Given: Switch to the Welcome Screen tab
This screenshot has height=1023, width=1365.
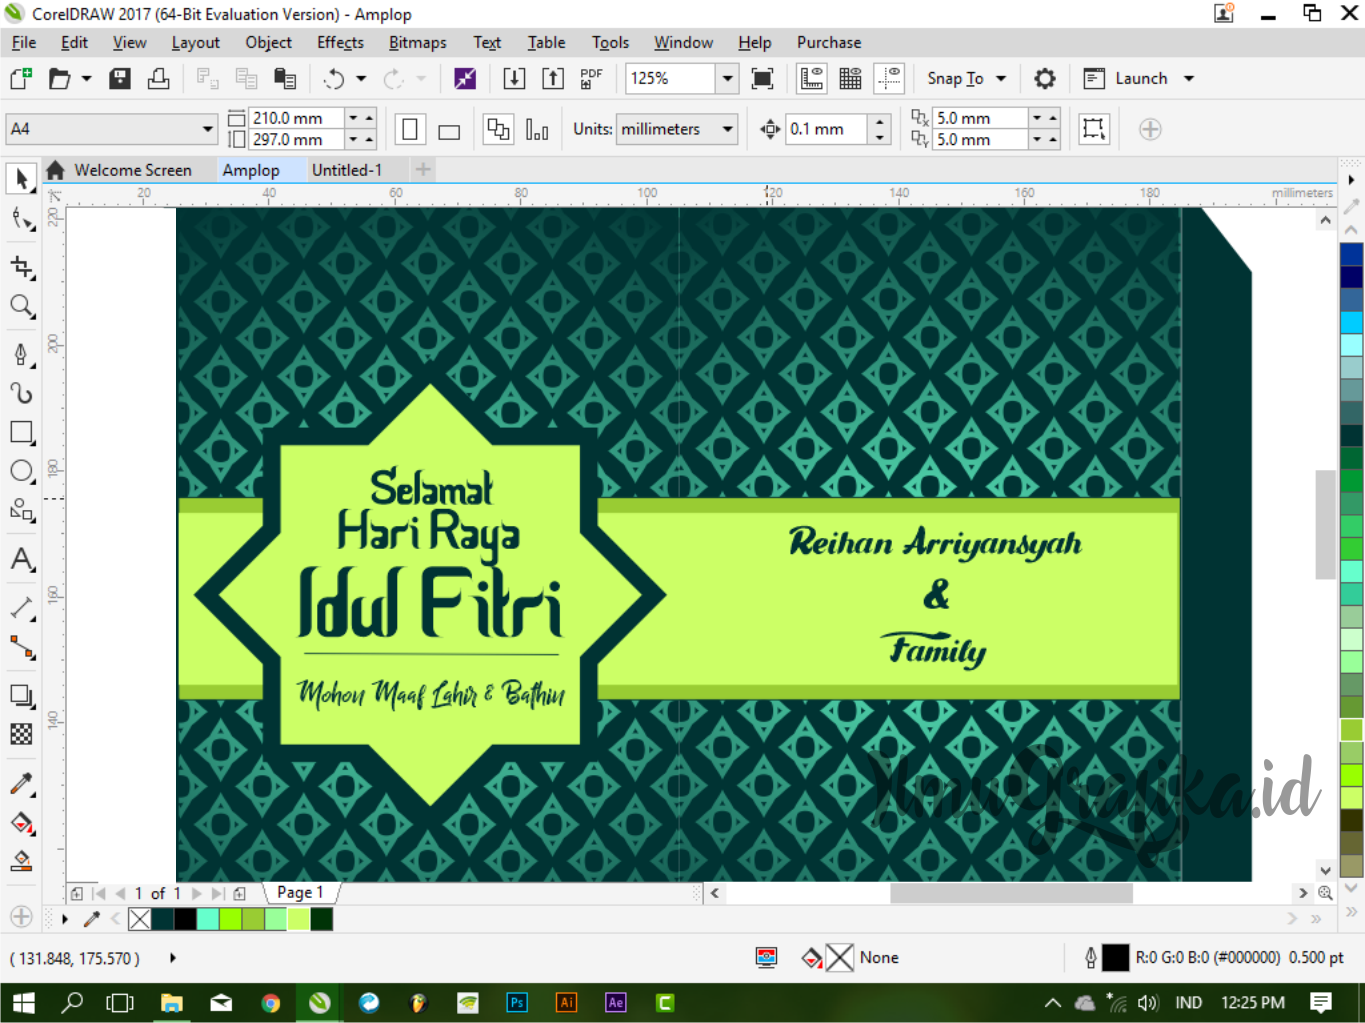Looking at the screenshot, I should coord(132,170).
